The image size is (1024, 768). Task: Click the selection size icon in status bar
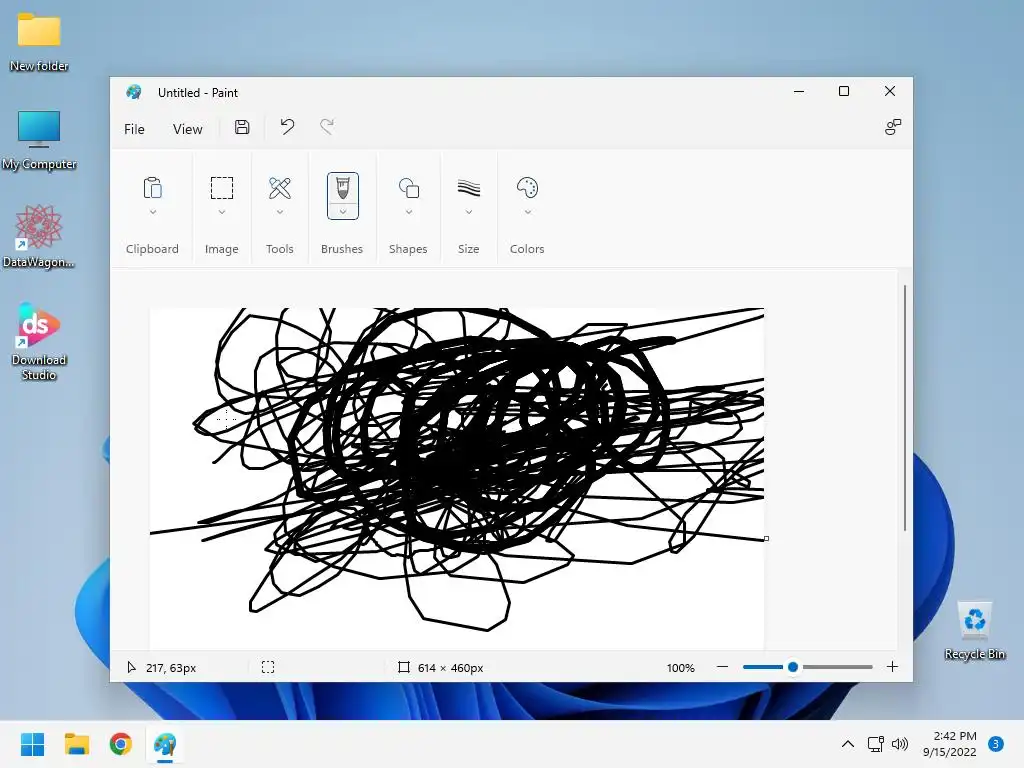click(x=268, y=667)
